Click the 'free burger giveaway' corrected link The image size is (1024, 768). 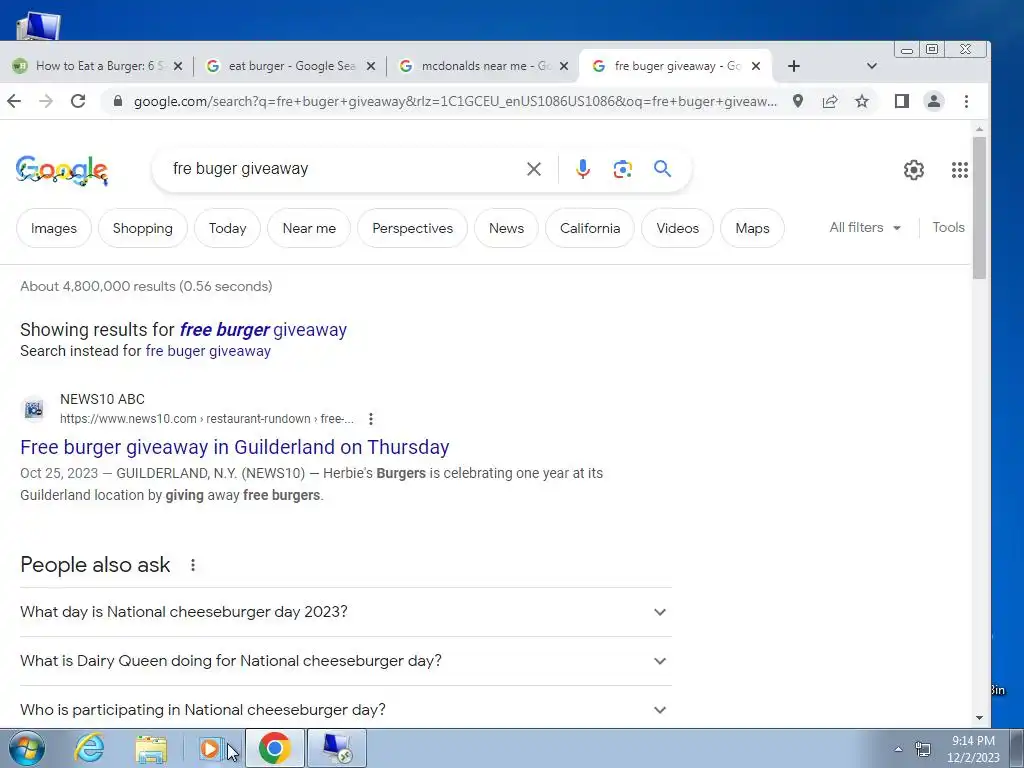263,330
